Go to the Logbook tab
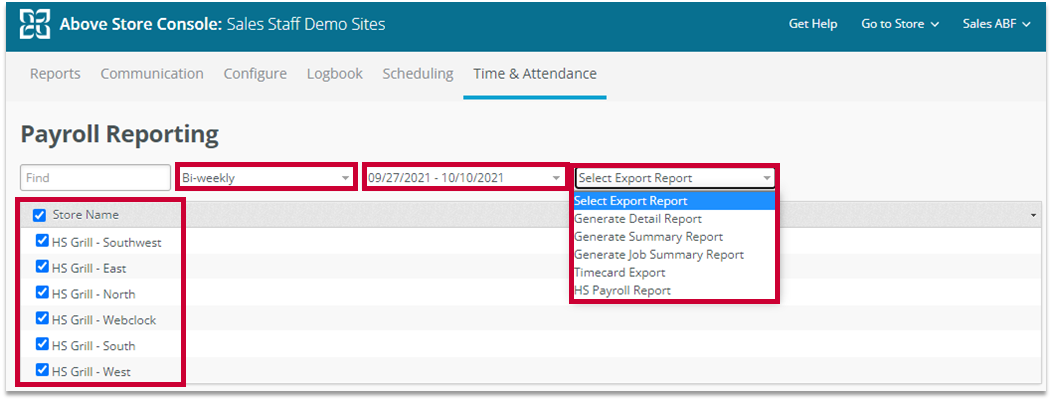 [334, 74]
